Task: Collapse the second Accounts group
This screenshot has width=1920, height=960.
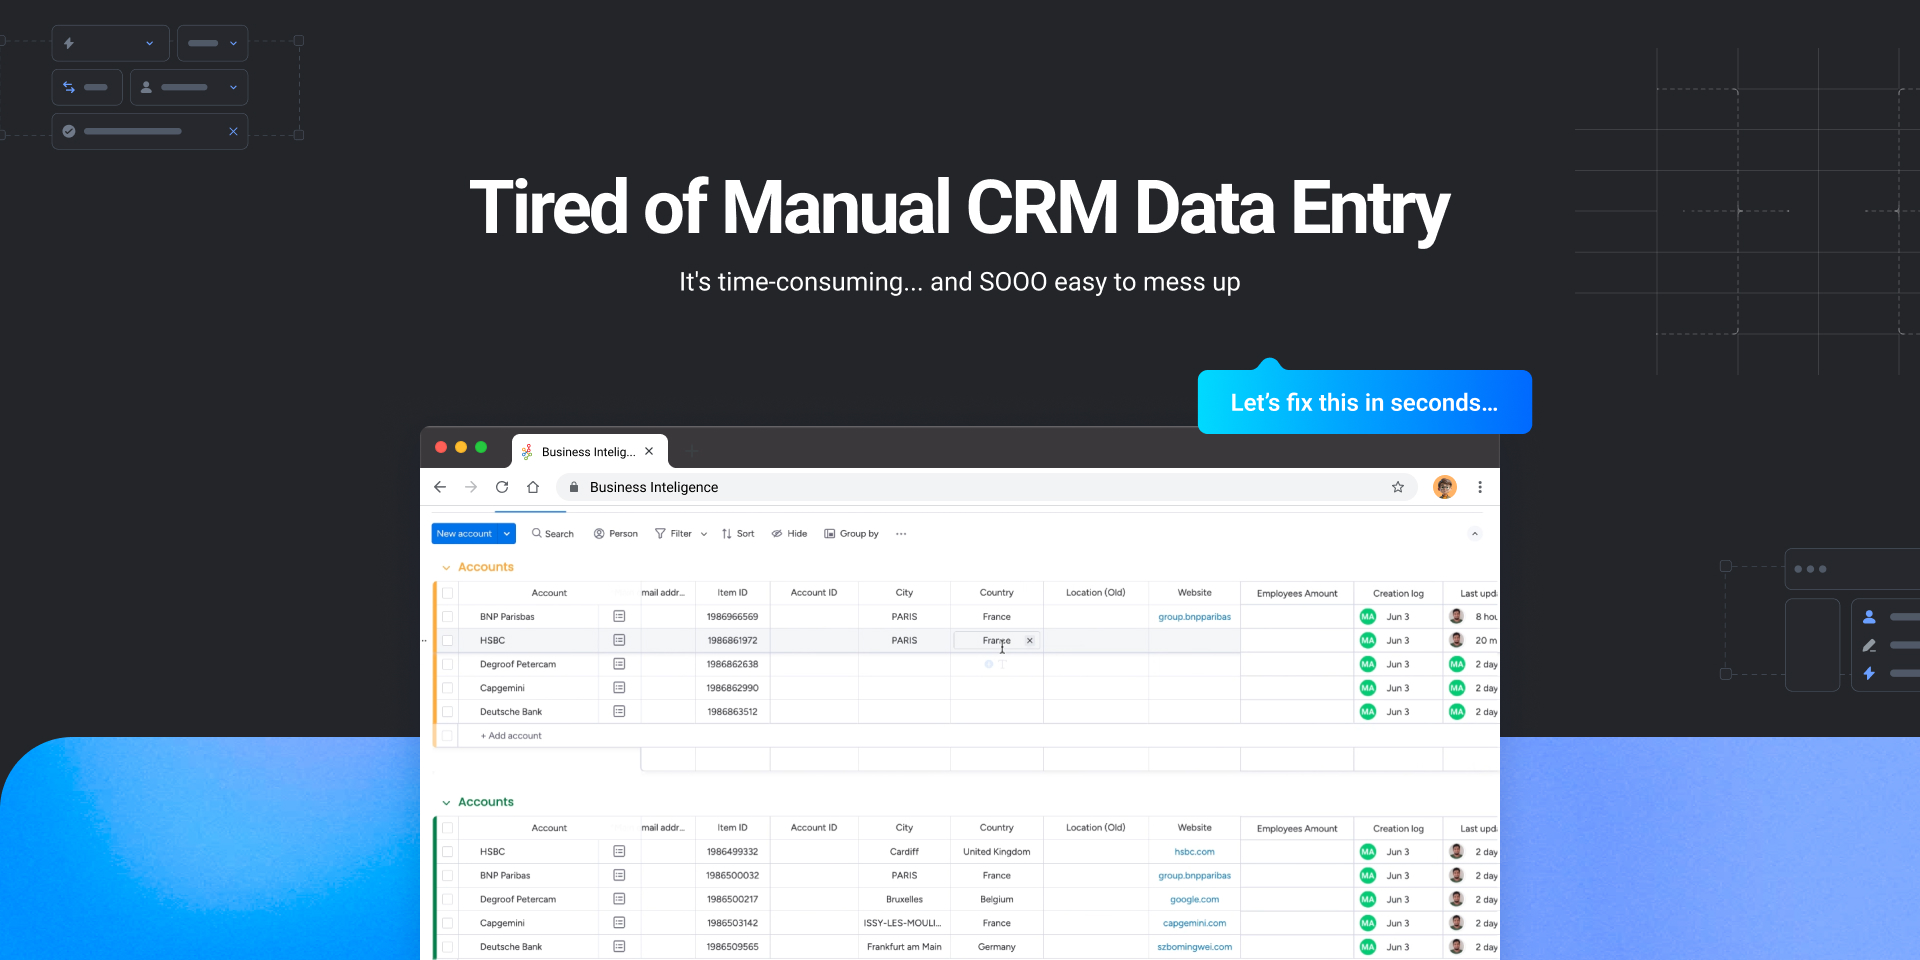Action: coord(446,803)
